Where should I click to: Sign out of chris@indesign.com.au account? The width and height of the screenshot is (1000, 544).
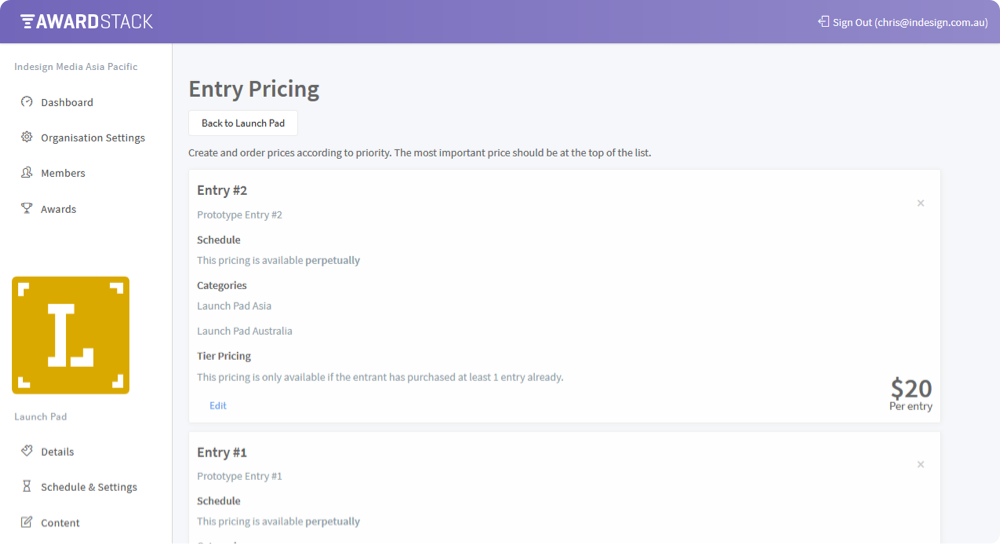pos(910,22)
